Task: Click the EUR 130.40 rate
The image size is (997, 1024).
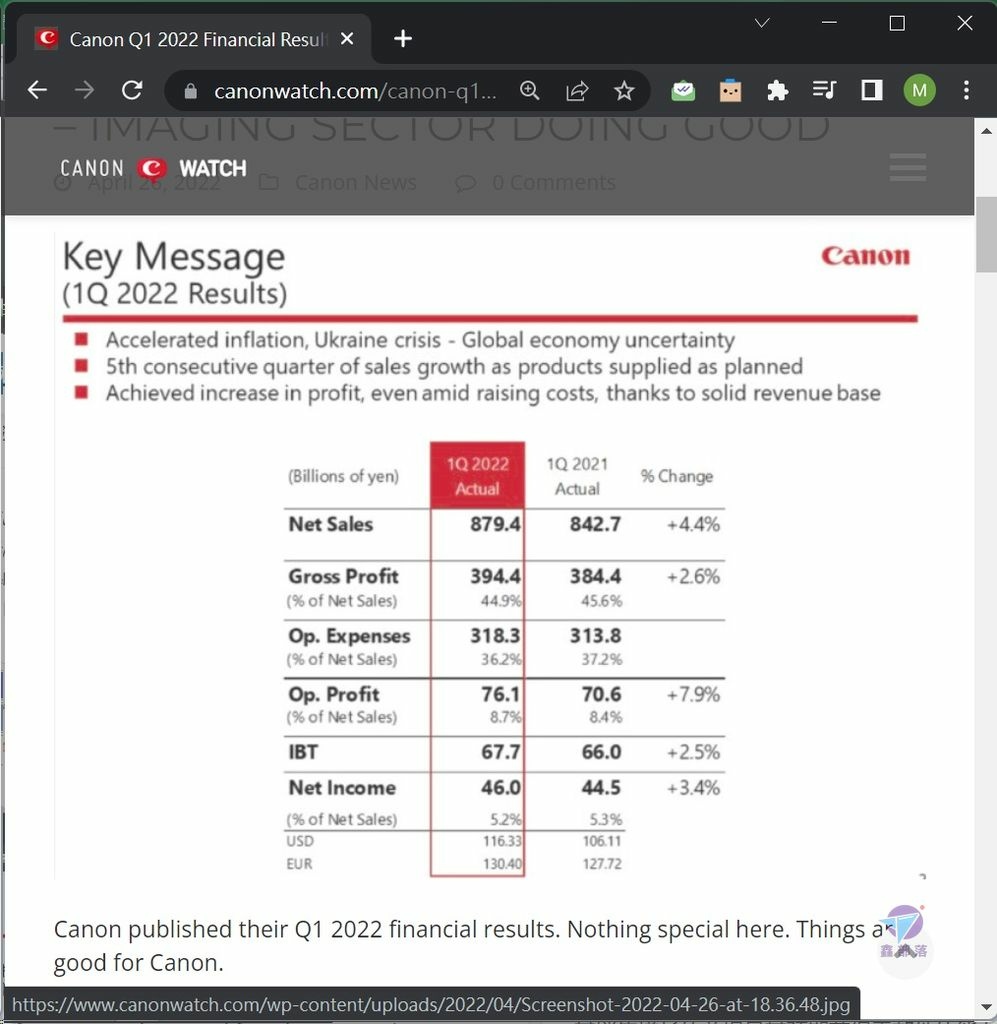Action: tap(502, 863)
